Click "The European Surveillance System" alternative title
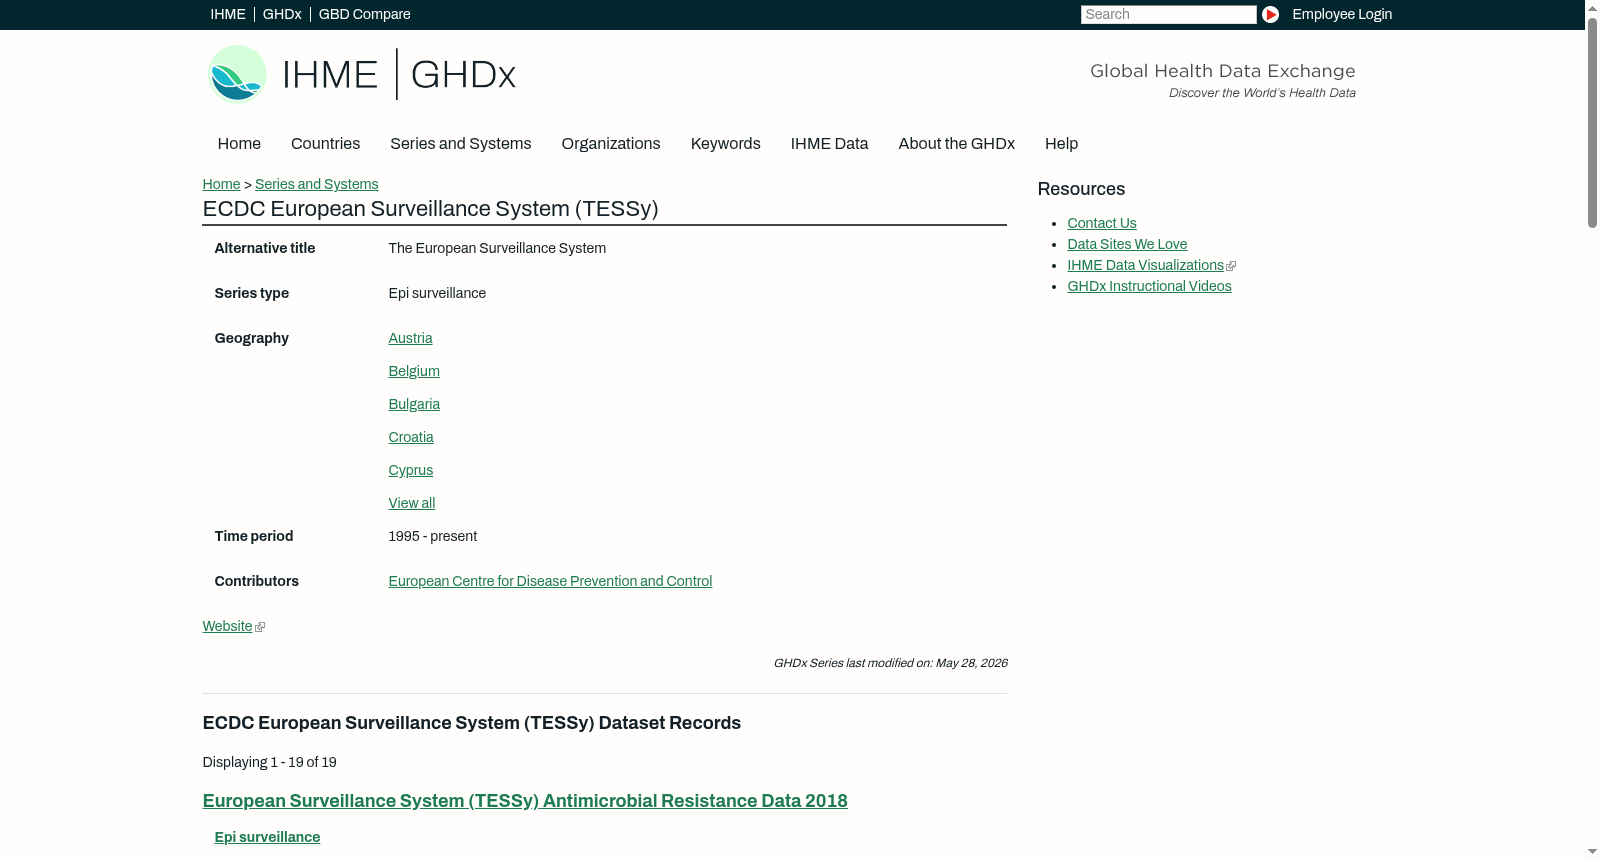This screenshot has width=1600, height=861. [497, 248]
